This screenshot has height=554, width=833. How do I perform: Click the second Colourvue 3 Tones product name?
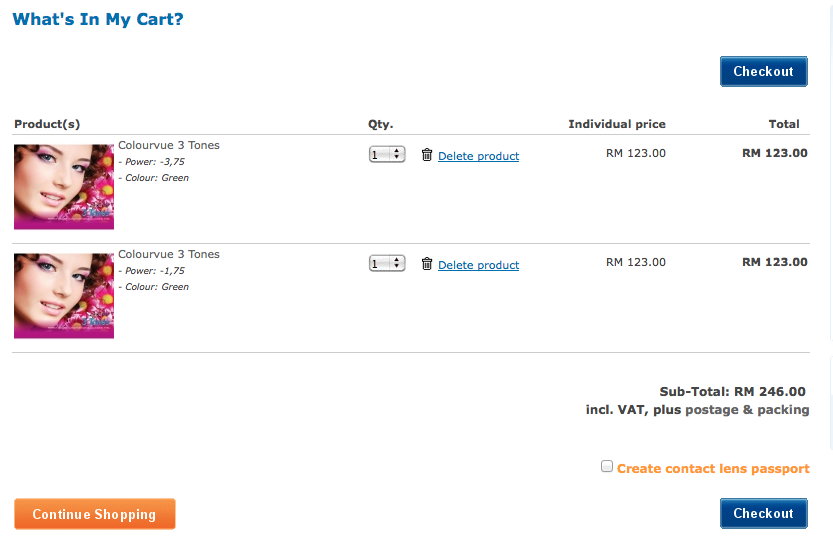click(169, 254)
